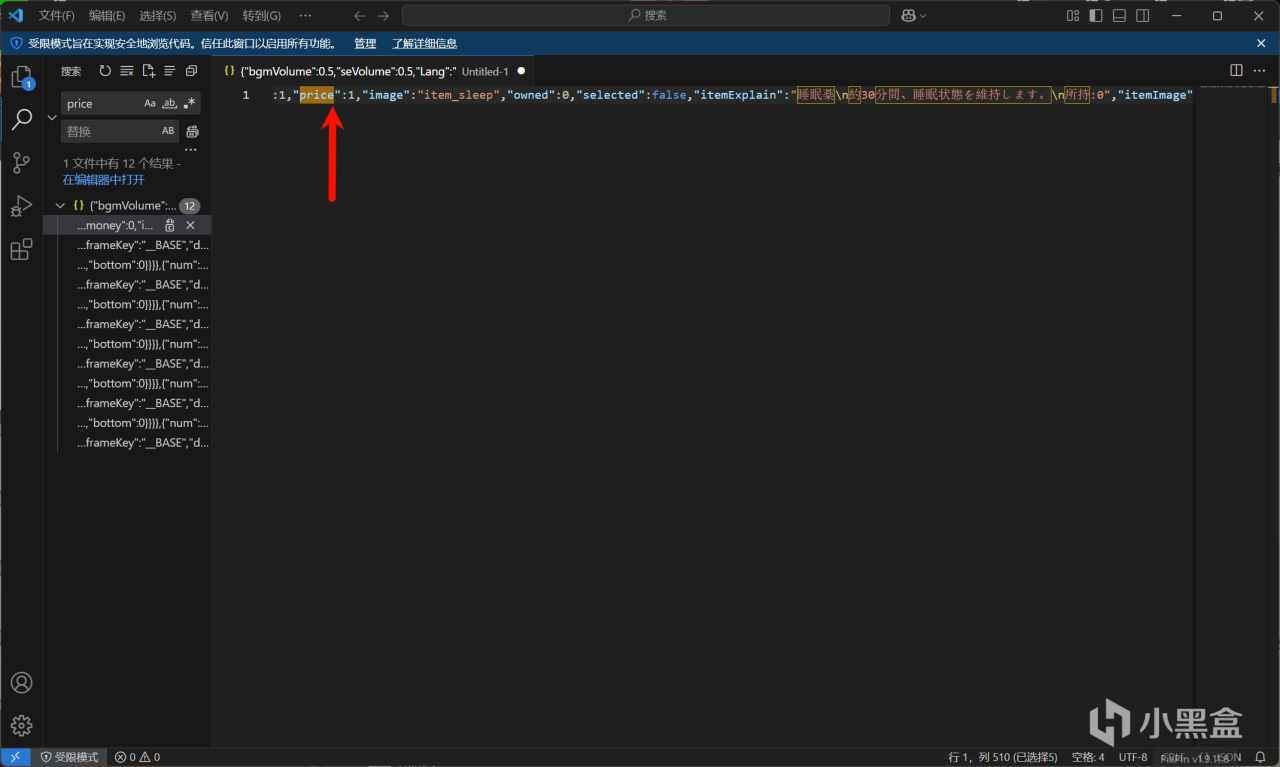Image resolution: width=1280 pixels, height=767 pixels.
Task: Click the "owned" key in editor
Action: pos(533,95)
